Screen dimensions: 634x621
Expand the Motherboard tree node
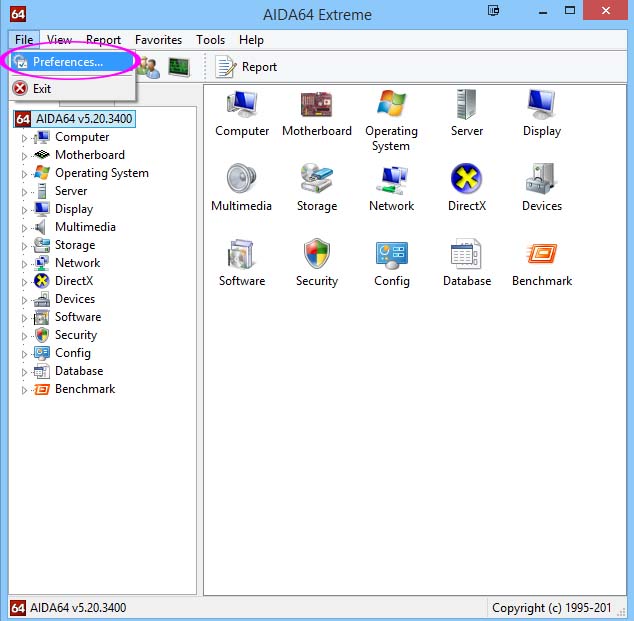[x=24, y=156]
